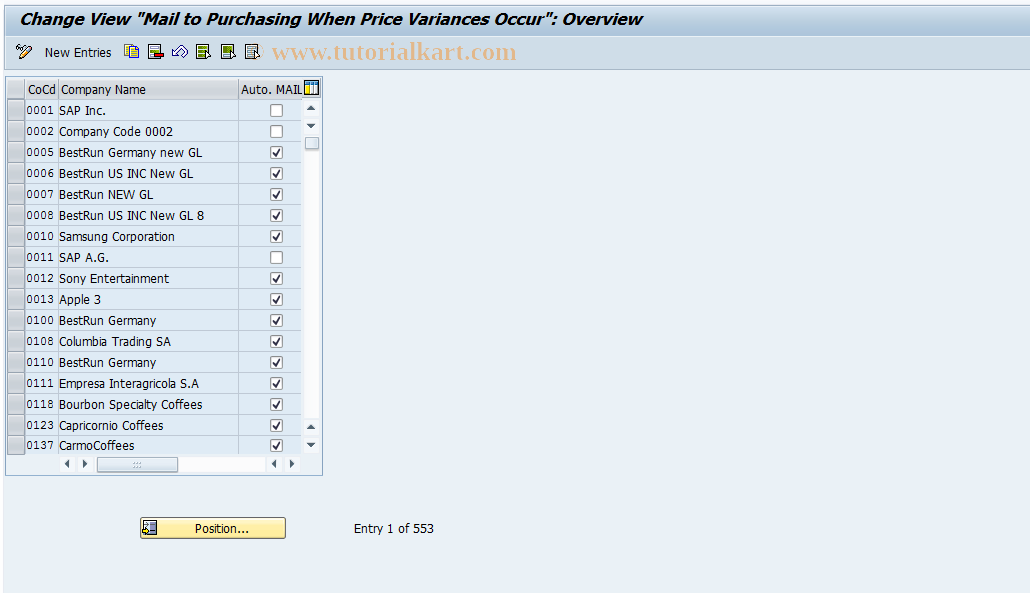This screenshot has height=593, width=1030.
Task: Click the Position... button
Action: 213,528
